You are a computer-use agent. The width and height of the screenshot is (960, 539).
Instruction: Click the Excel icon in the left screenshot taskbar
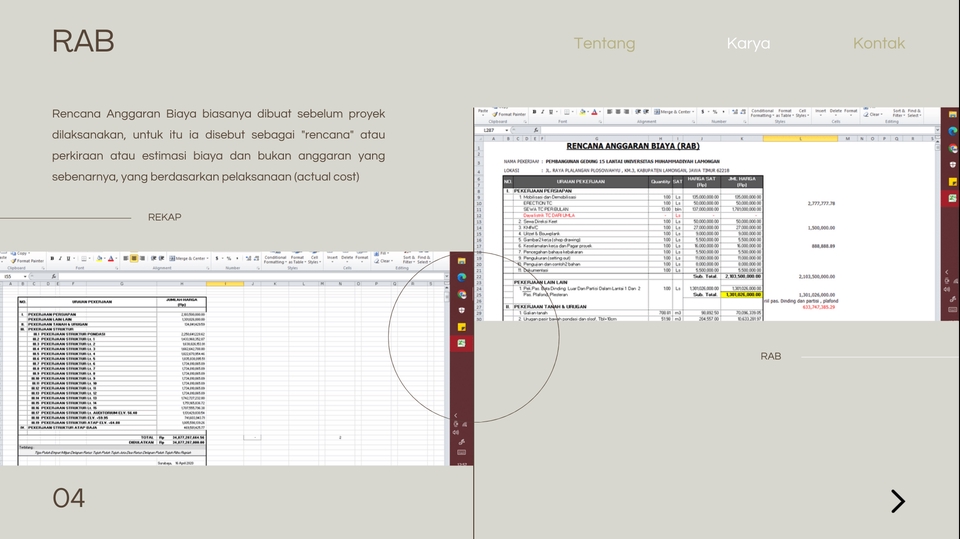pyautogui.click(x=462, y=343)
